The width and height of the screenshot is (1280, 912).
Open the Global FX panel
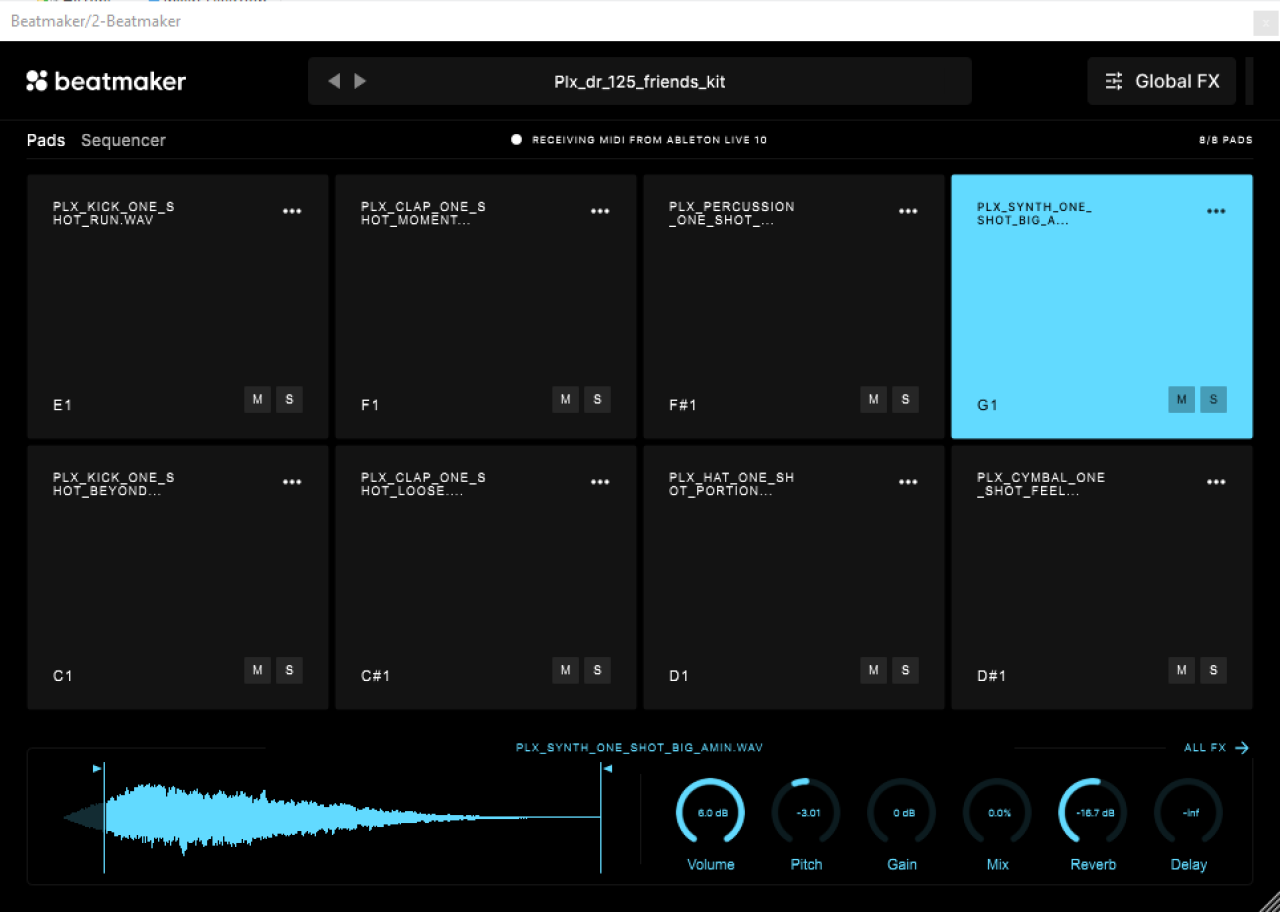[1161, 81]
